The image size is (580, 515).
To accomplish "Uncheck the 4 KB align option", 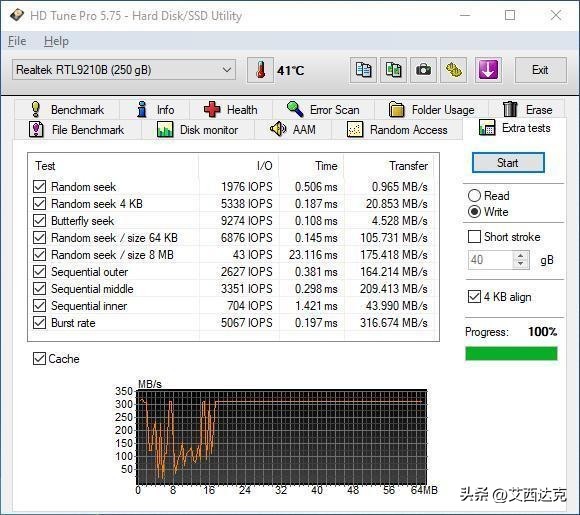I will point(474,297).
